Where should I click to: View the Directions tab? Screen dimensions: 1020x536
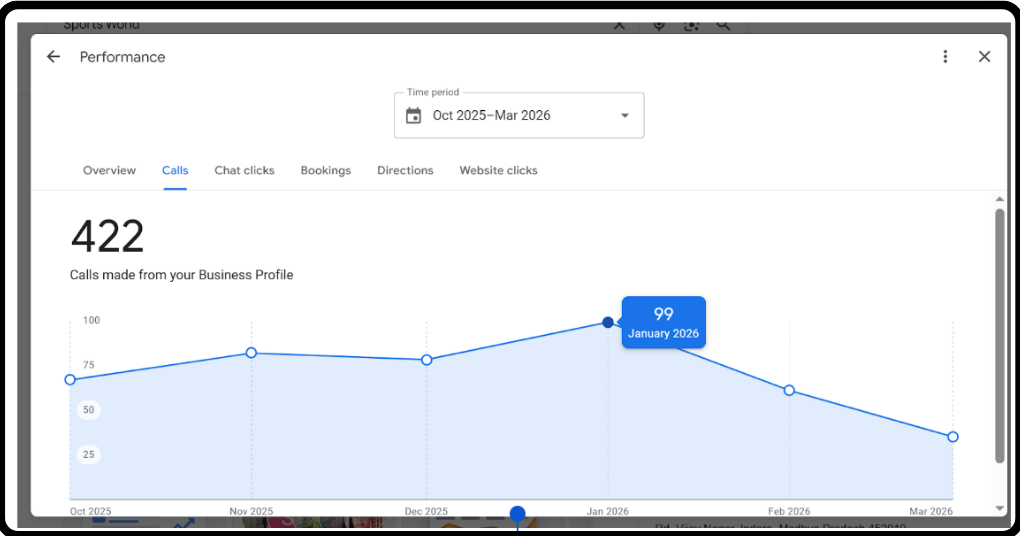click(x=405, y=171)
